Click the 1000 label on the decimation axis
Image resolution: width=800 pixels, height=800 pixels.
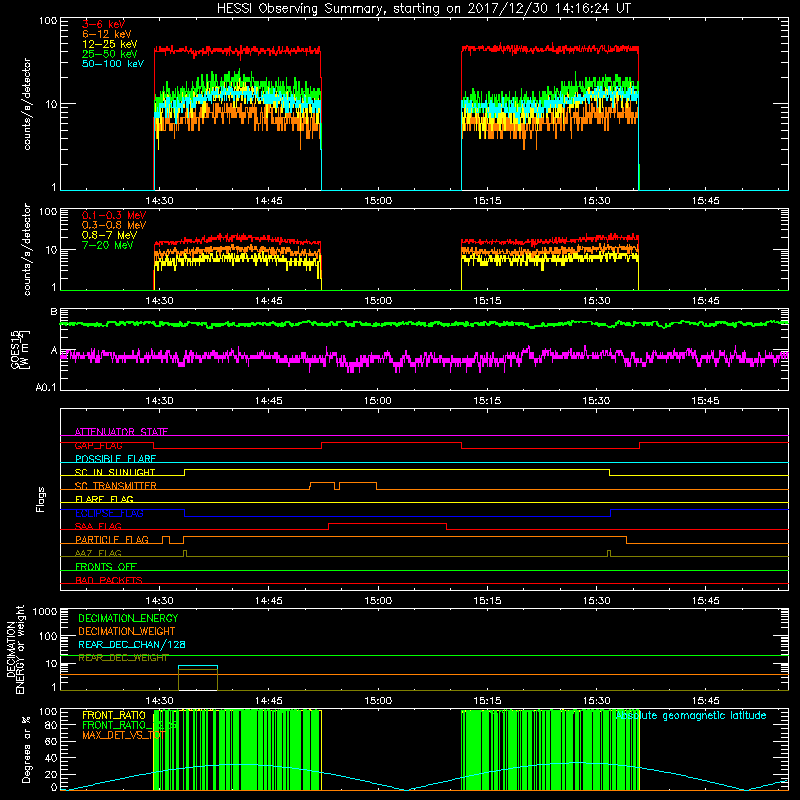click(x=45, y=612)
